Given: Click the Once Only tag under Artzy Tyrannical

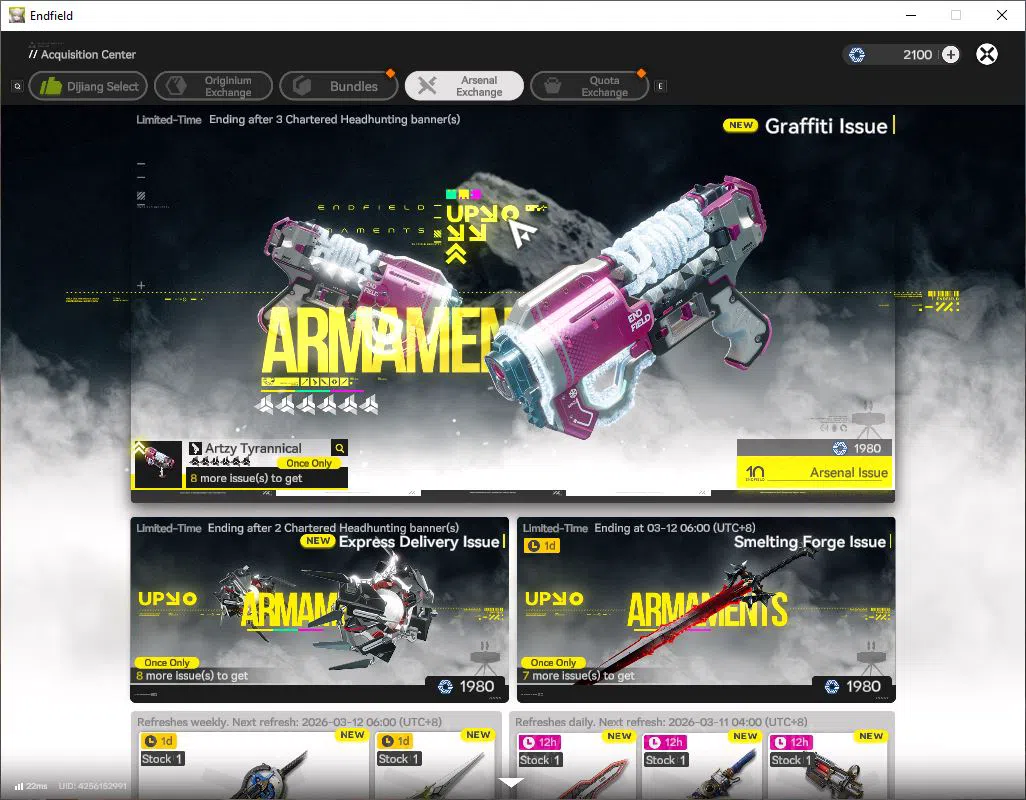Looking at the screenshot, I should tap(309, 463).
